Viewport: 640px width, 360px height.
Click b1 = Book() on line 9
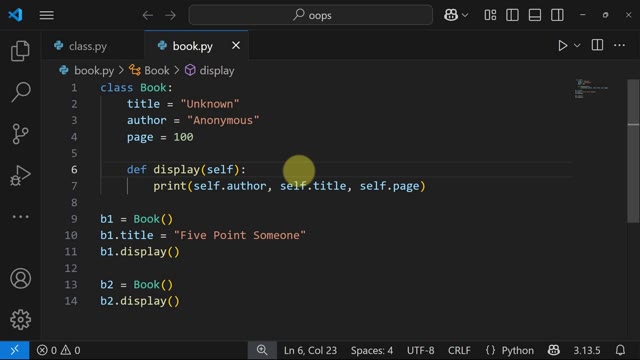pos(136,219)
